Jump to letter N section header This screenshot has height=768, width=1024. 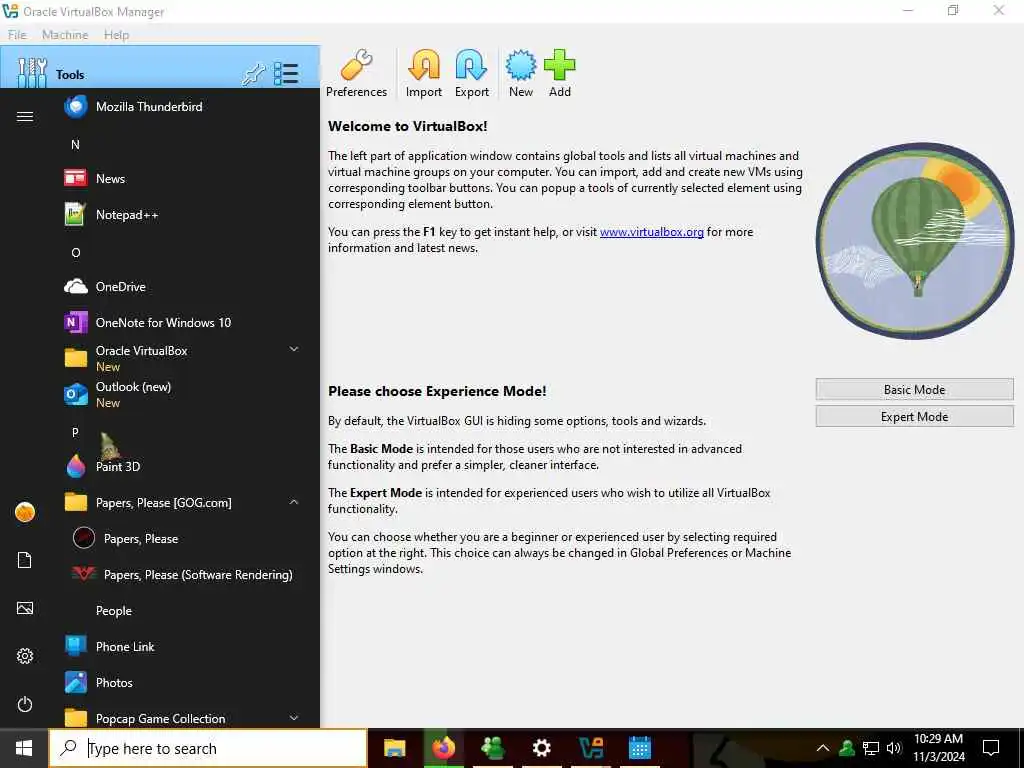[75, 144]
